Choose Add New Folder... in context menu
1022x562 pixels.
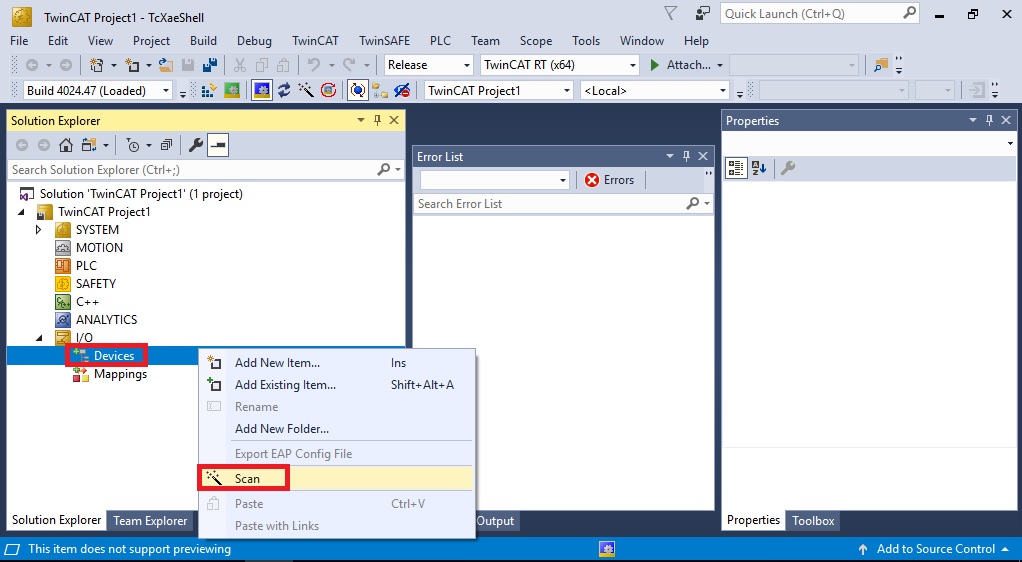tap(336, 428)
